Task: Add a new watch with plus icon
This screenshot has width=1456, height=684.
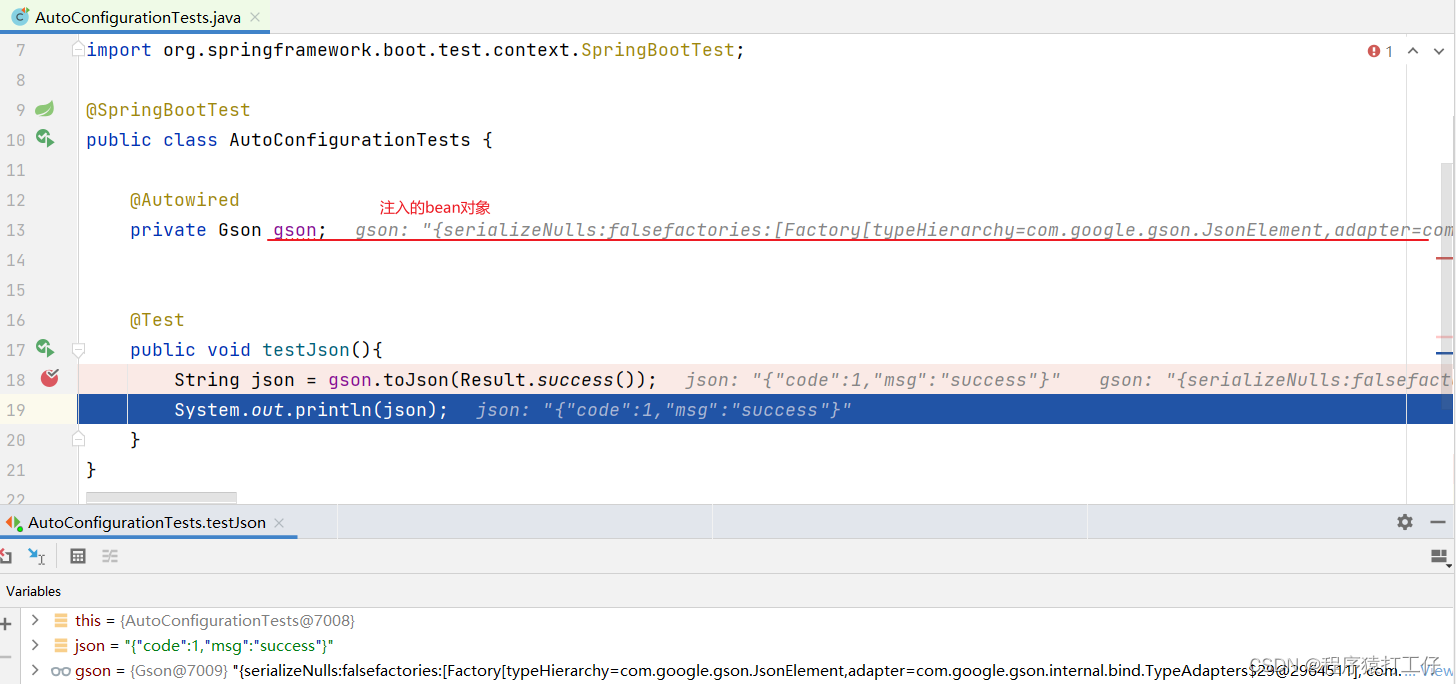Action: pyautogui.click(x=6, y=624)
